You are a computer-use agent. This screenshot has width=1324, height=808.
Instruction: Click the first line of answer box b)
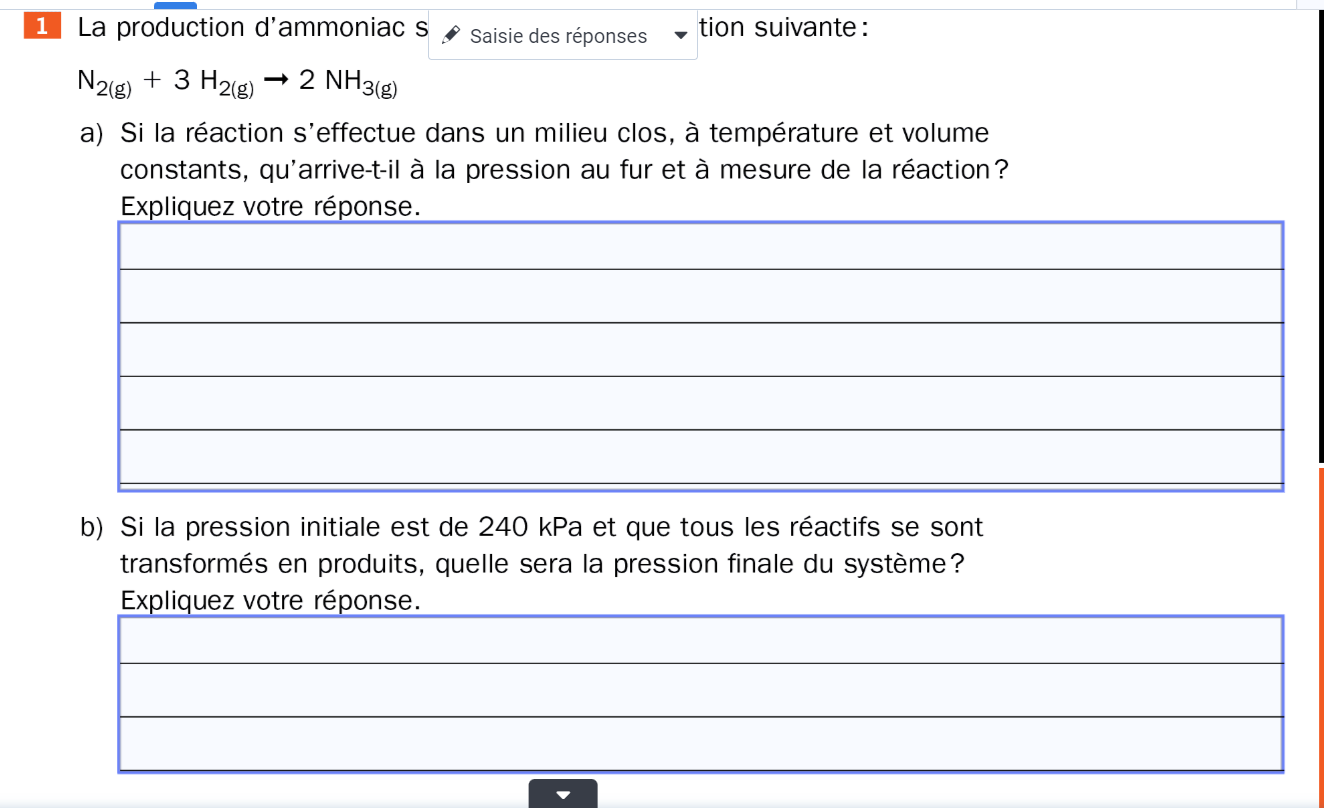(700, 641)
